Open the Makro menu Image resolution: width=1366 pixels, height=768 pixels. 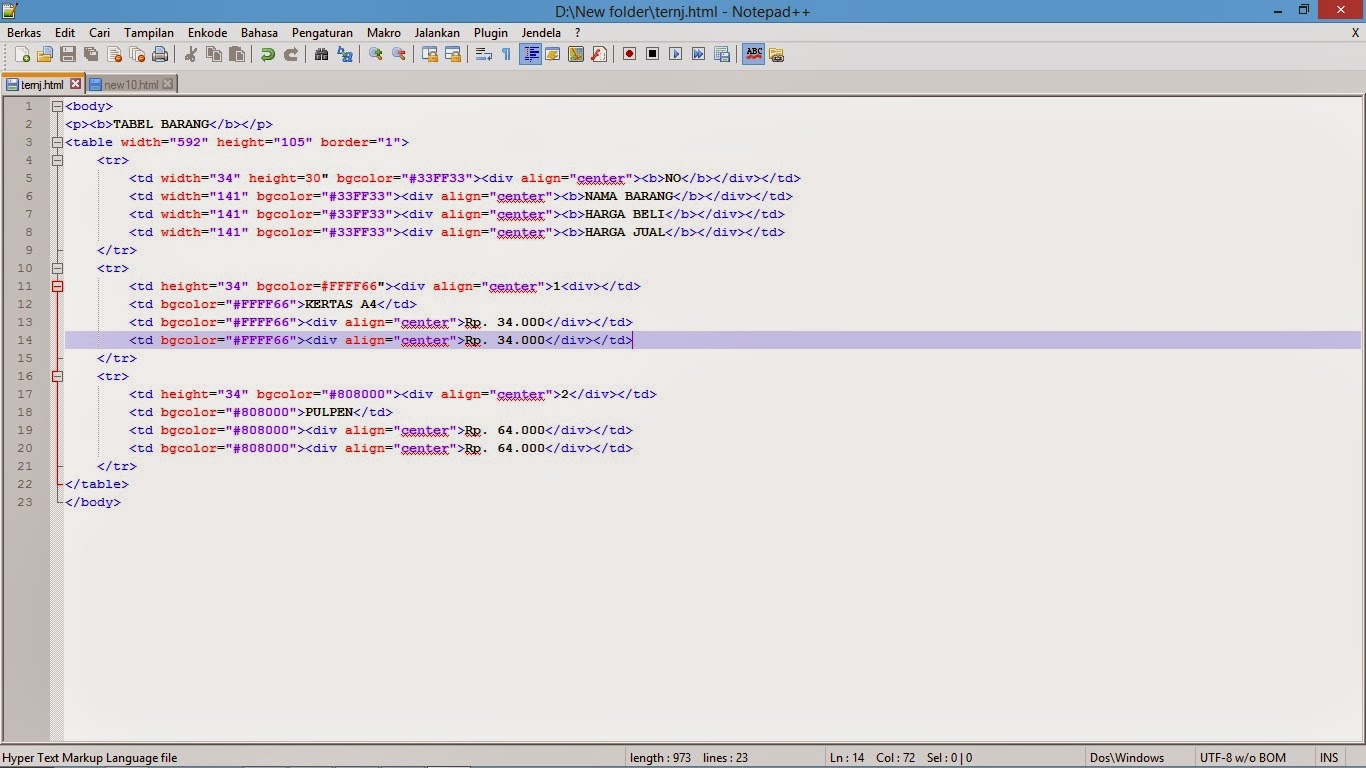[384, 33]
